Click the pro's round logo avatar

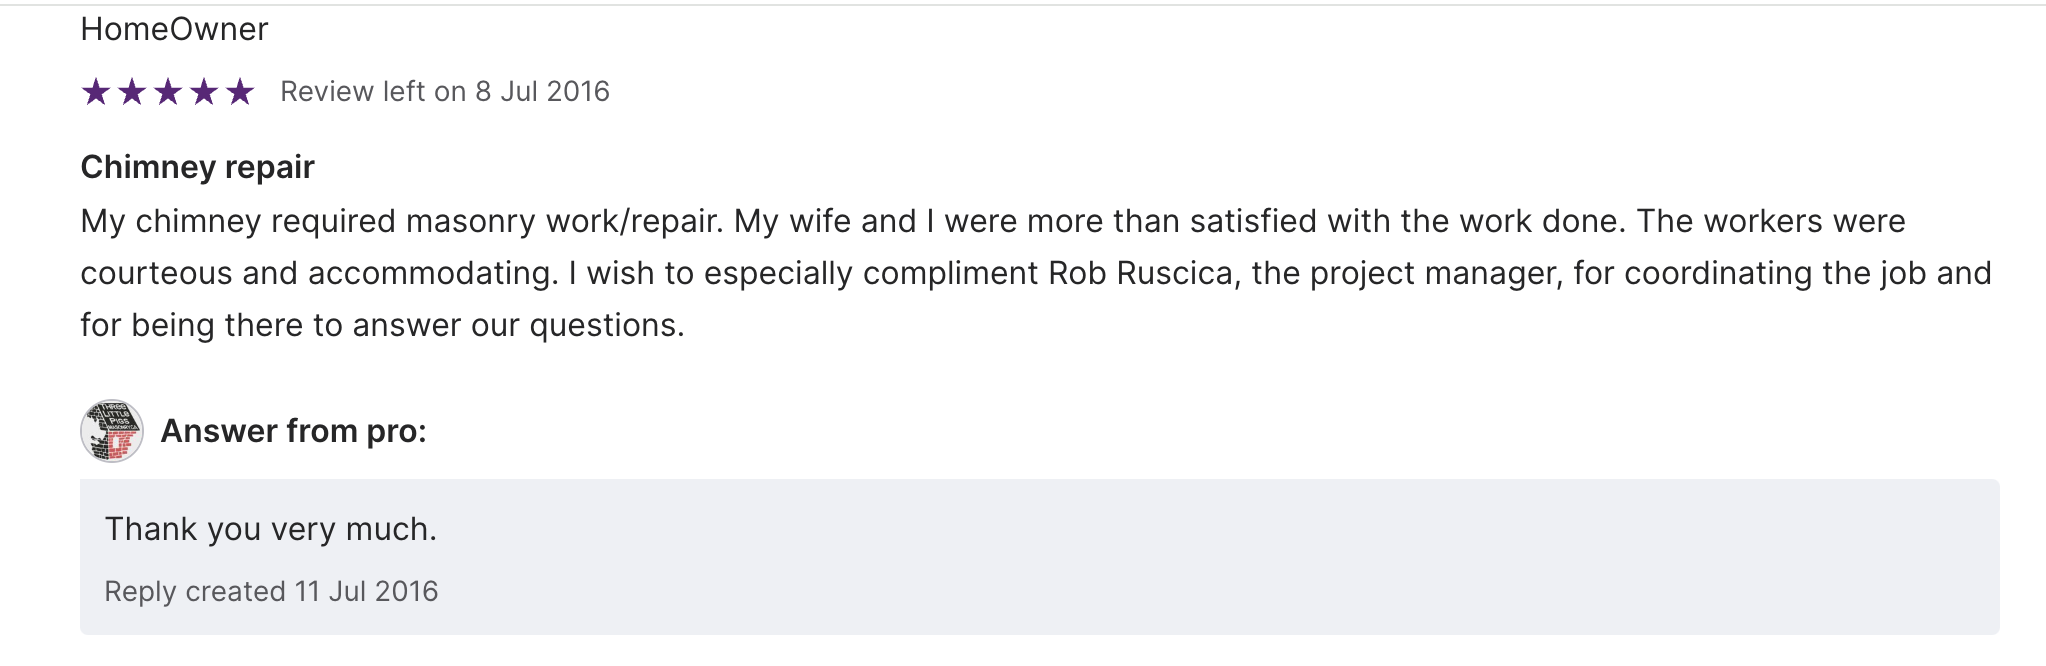tap(112, 431)
